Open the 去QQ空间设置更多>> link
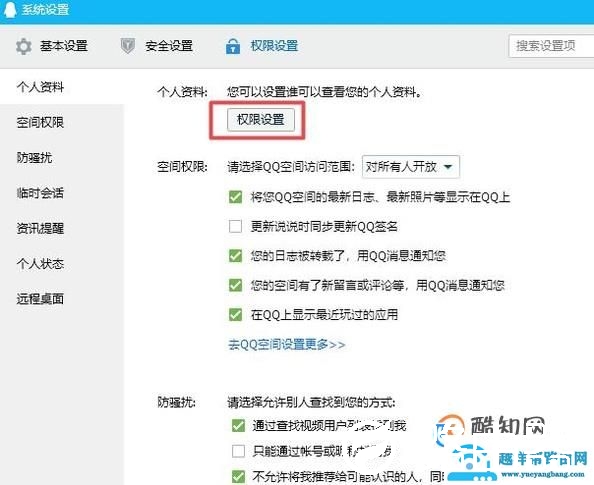The width and height of the screenshot is (594, 485). click(x=286, y=344)
